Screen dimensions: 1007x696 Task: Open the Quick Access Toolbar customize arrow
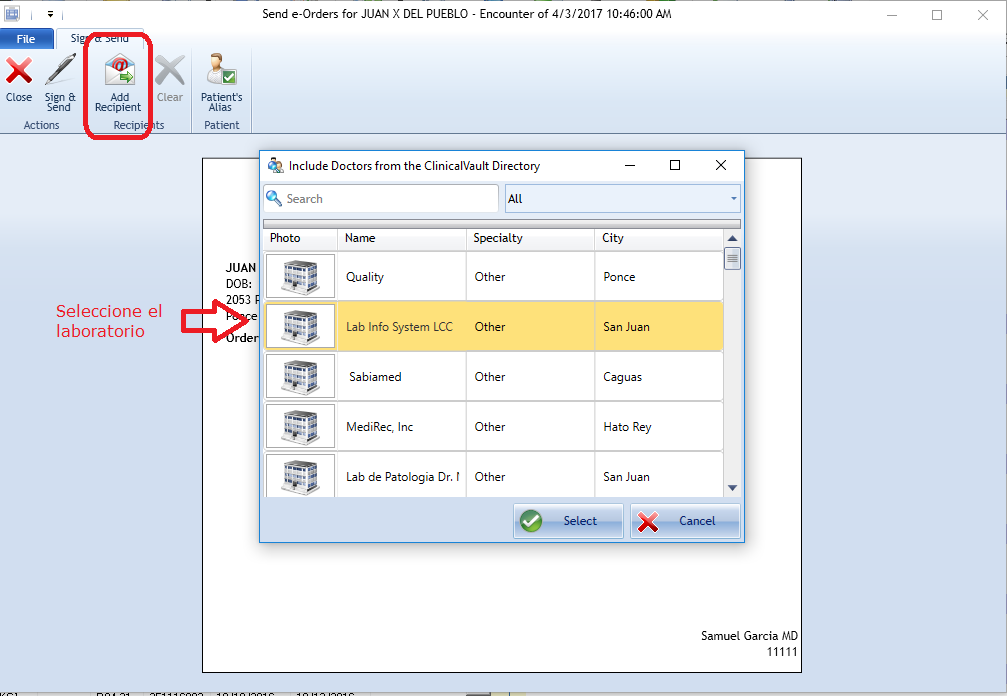[x=50, y=15]
